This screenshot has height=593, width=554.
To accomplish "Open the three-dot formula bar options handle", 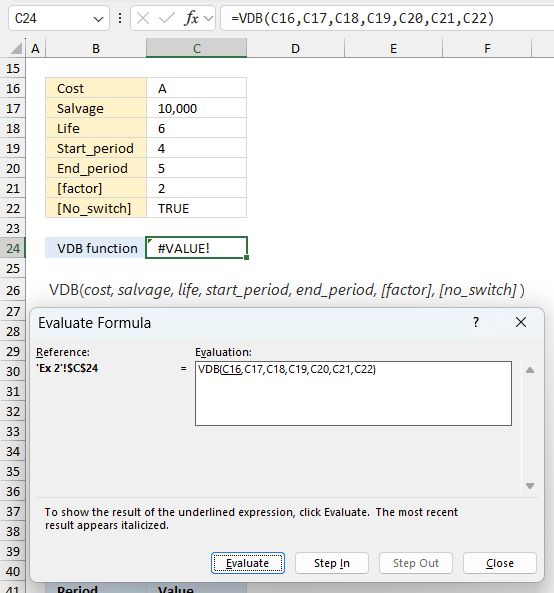I will pyautogui.click(x=120, y=18).
